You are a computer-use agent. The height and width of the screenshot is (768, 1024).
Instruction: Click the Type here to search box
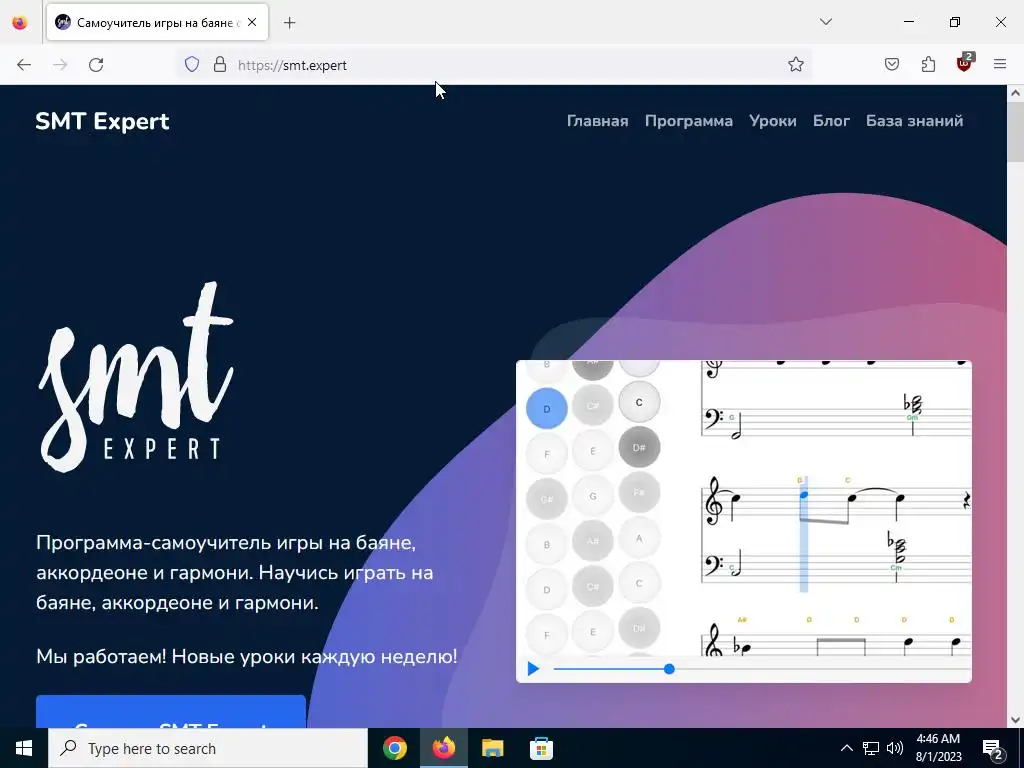(208, 748)
